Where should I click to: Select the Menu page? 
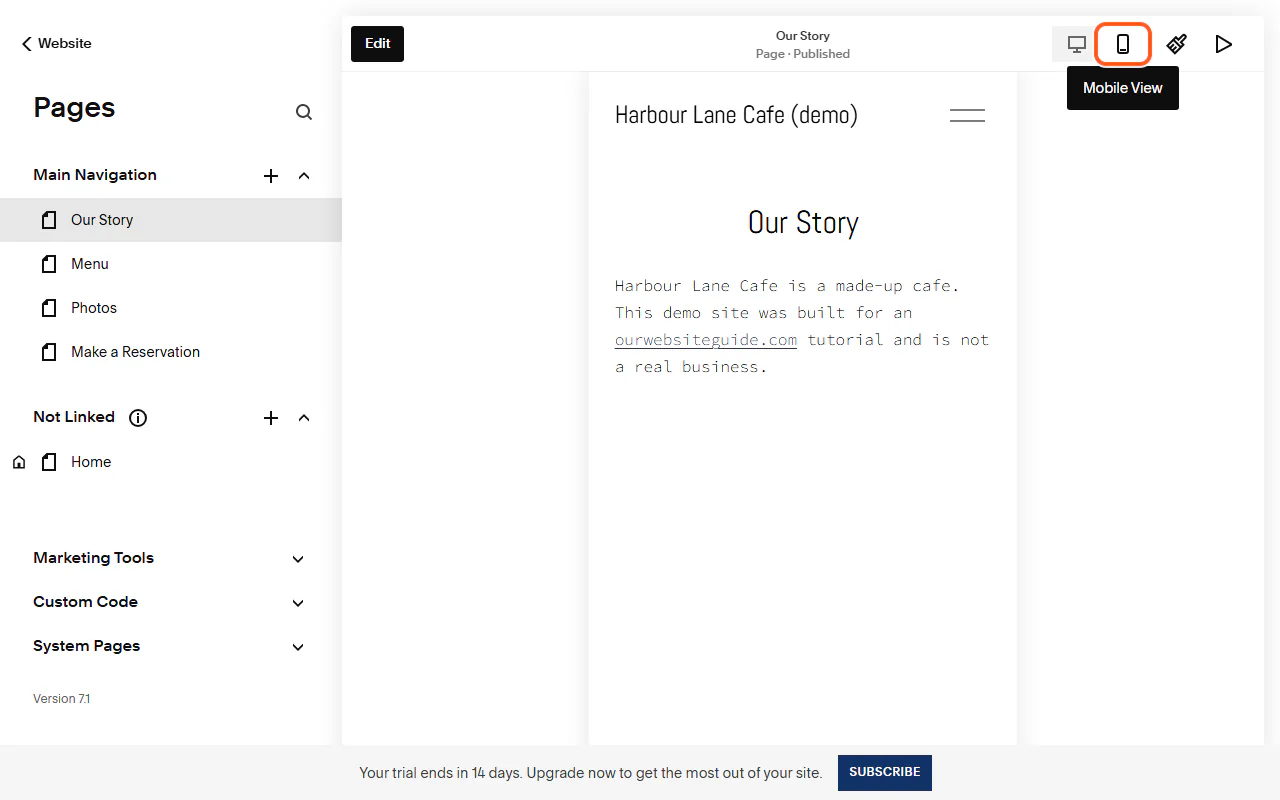click(171, 264)
